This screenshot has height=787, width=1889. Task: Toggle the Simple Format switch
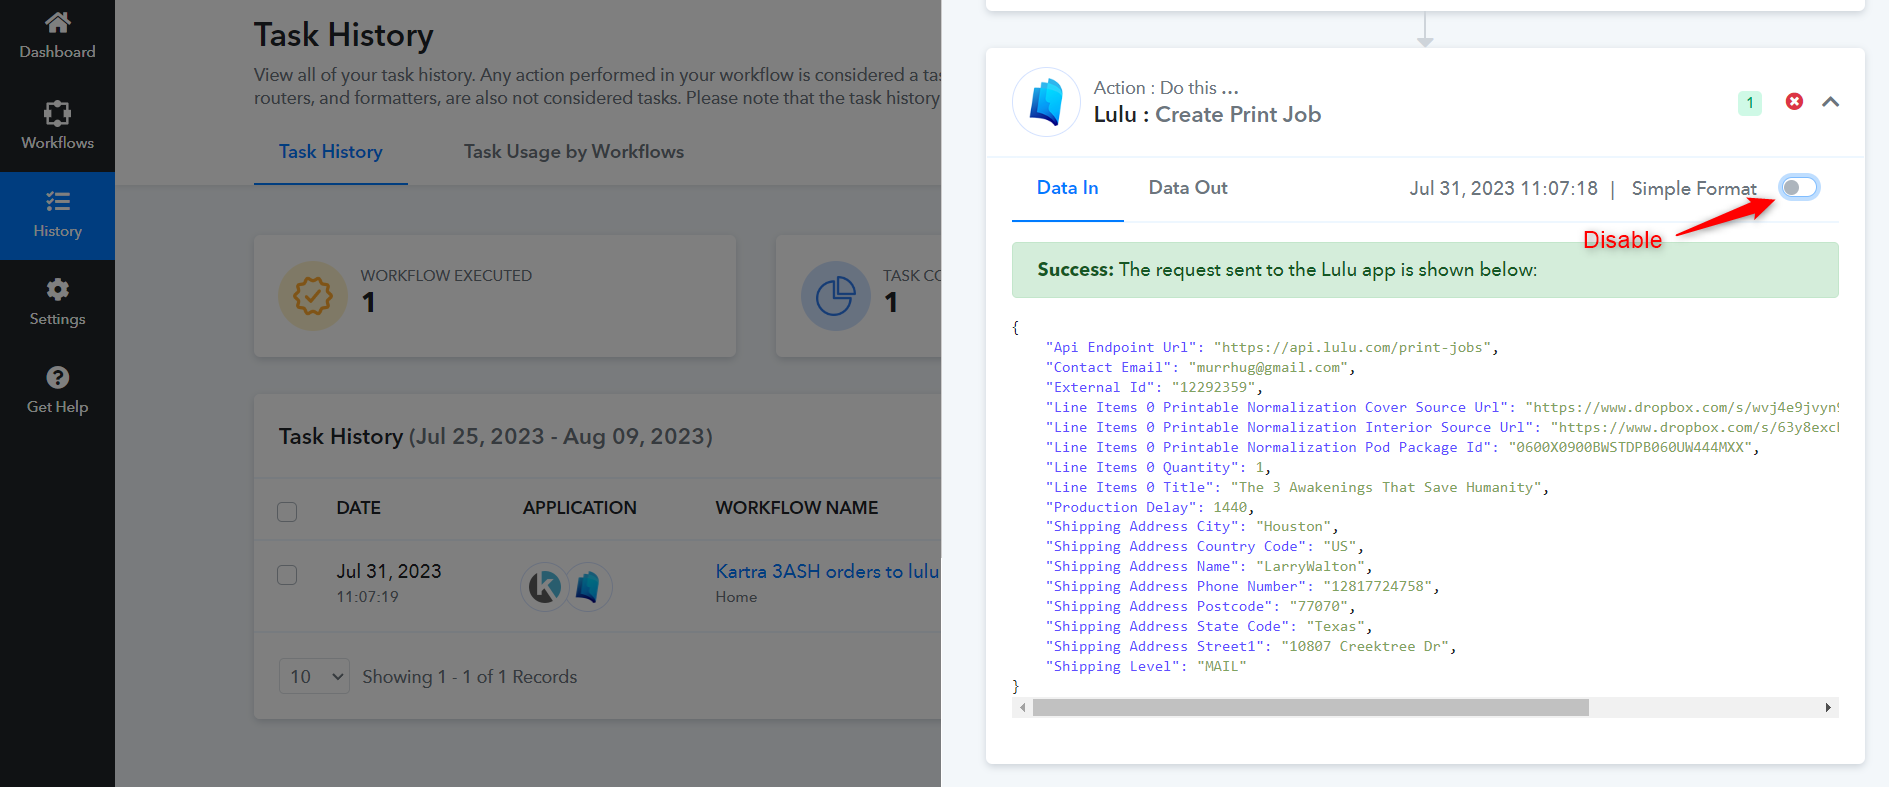click(x=1799, y=187)
